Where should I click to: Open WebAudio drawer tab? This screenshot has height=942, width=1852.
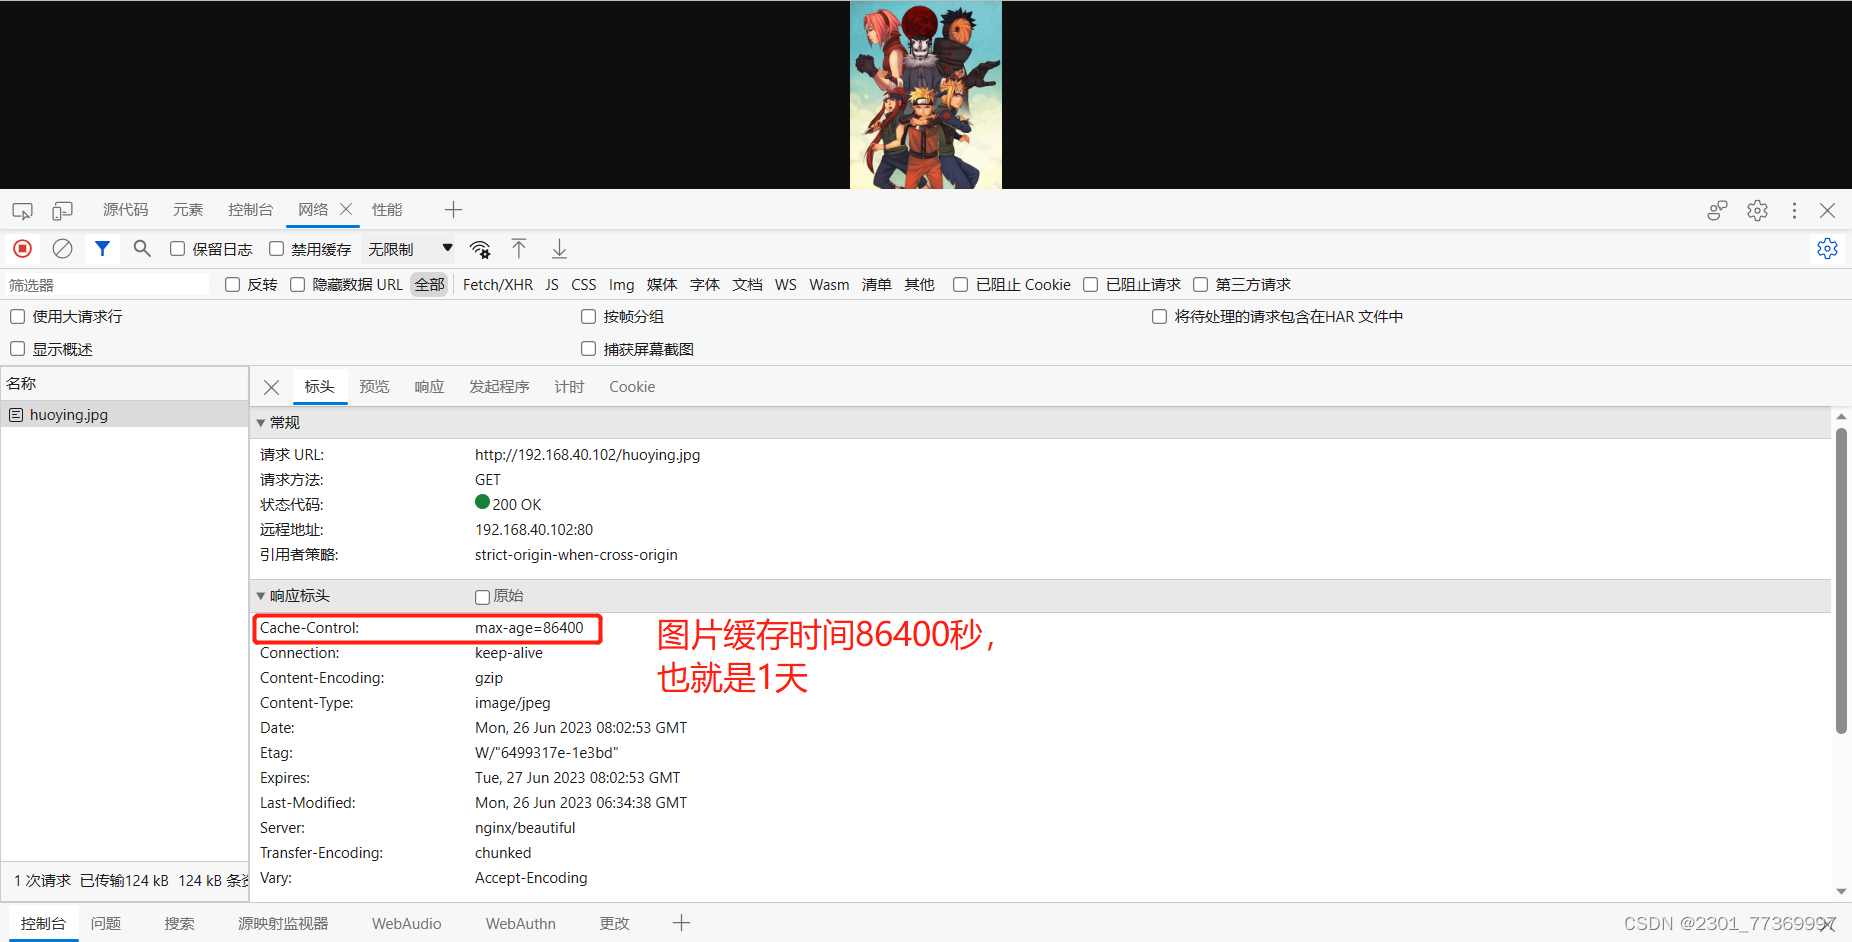coord(406,924)
